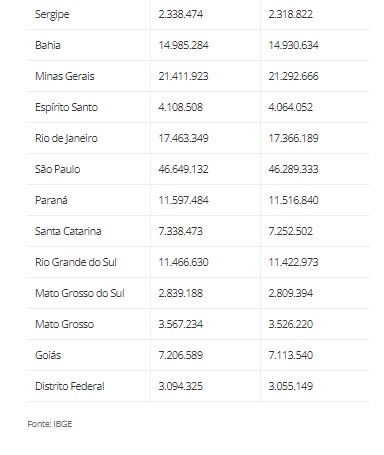Select the Rio de Janeiro row label
This screenshot has height=455, width=384.
pos(66,138)
